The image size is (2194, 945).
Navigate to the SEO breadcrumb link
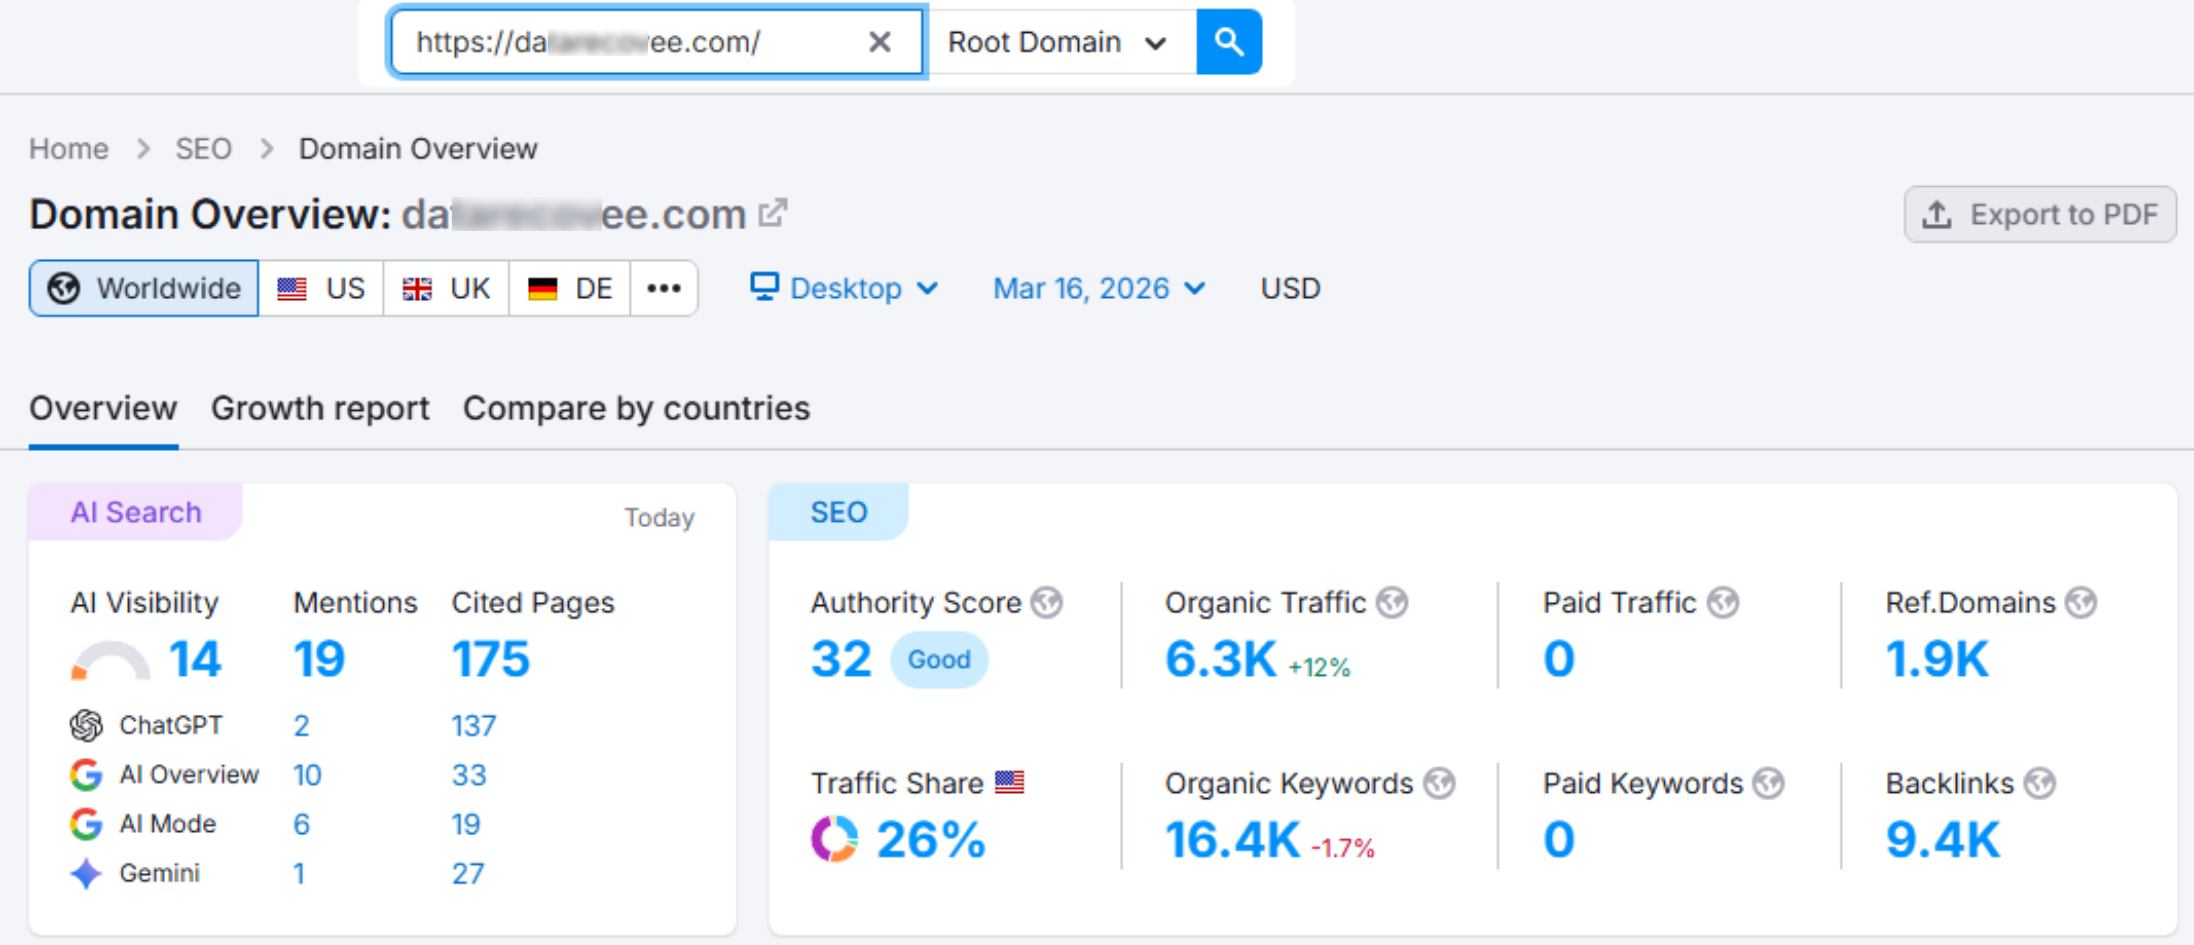coord(203,148)
